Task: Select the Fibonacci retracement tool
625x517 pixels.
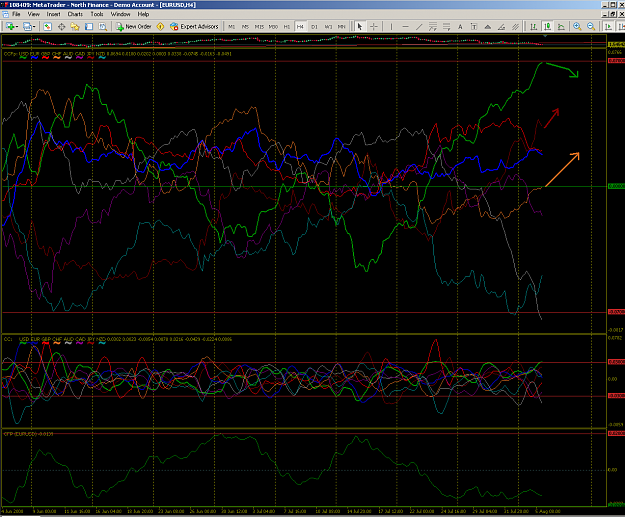Action: 446,26
